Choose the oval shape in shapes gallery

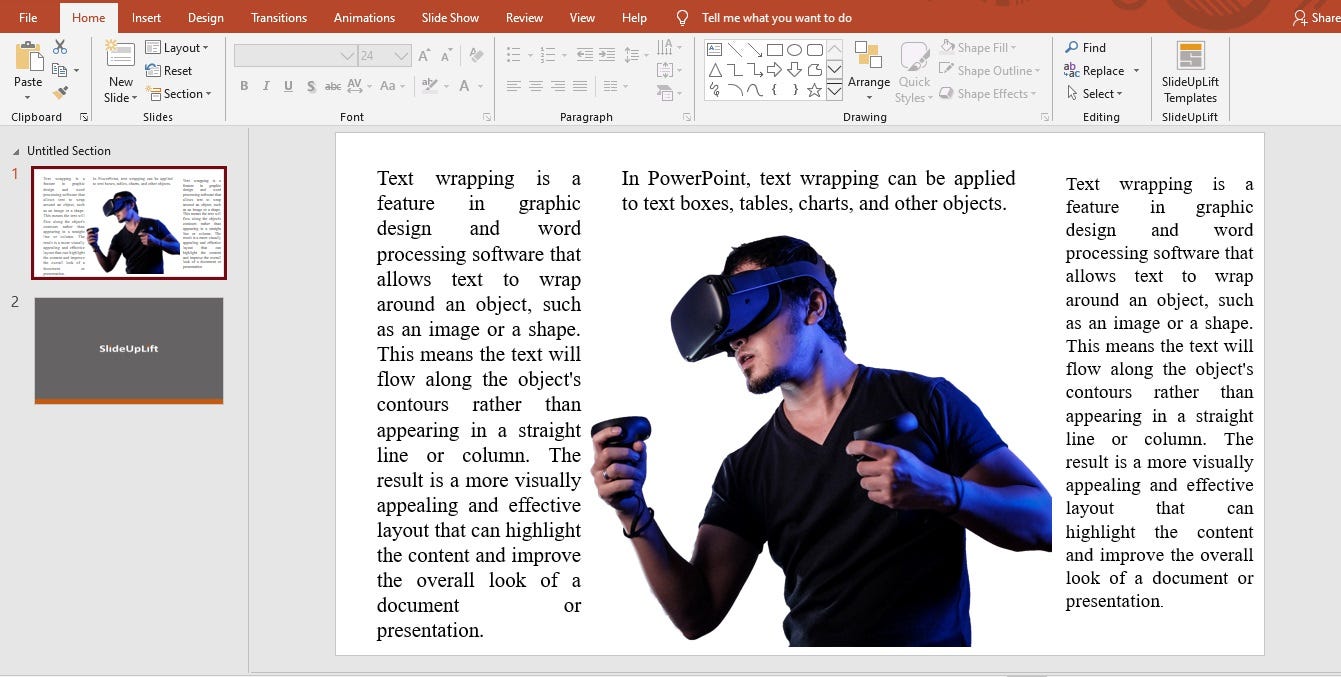point(794,49)
